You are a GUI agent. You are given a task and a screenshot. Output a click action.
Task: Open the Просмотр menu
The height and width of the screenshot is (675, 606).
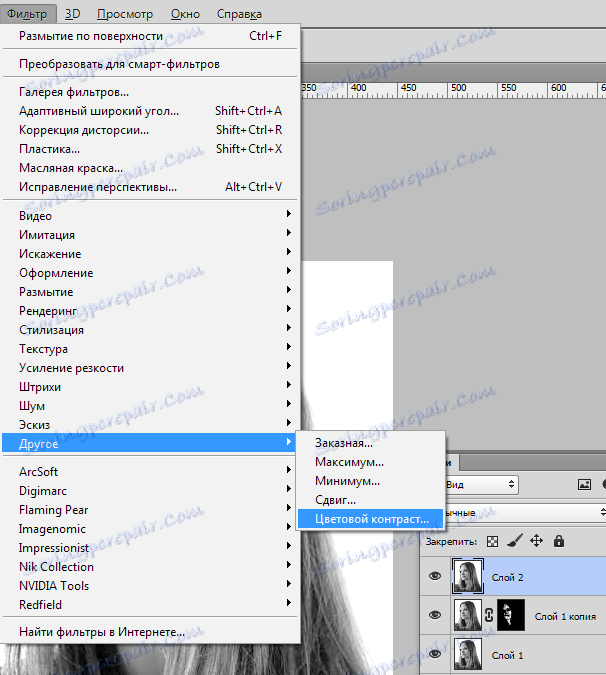(125, 14)
